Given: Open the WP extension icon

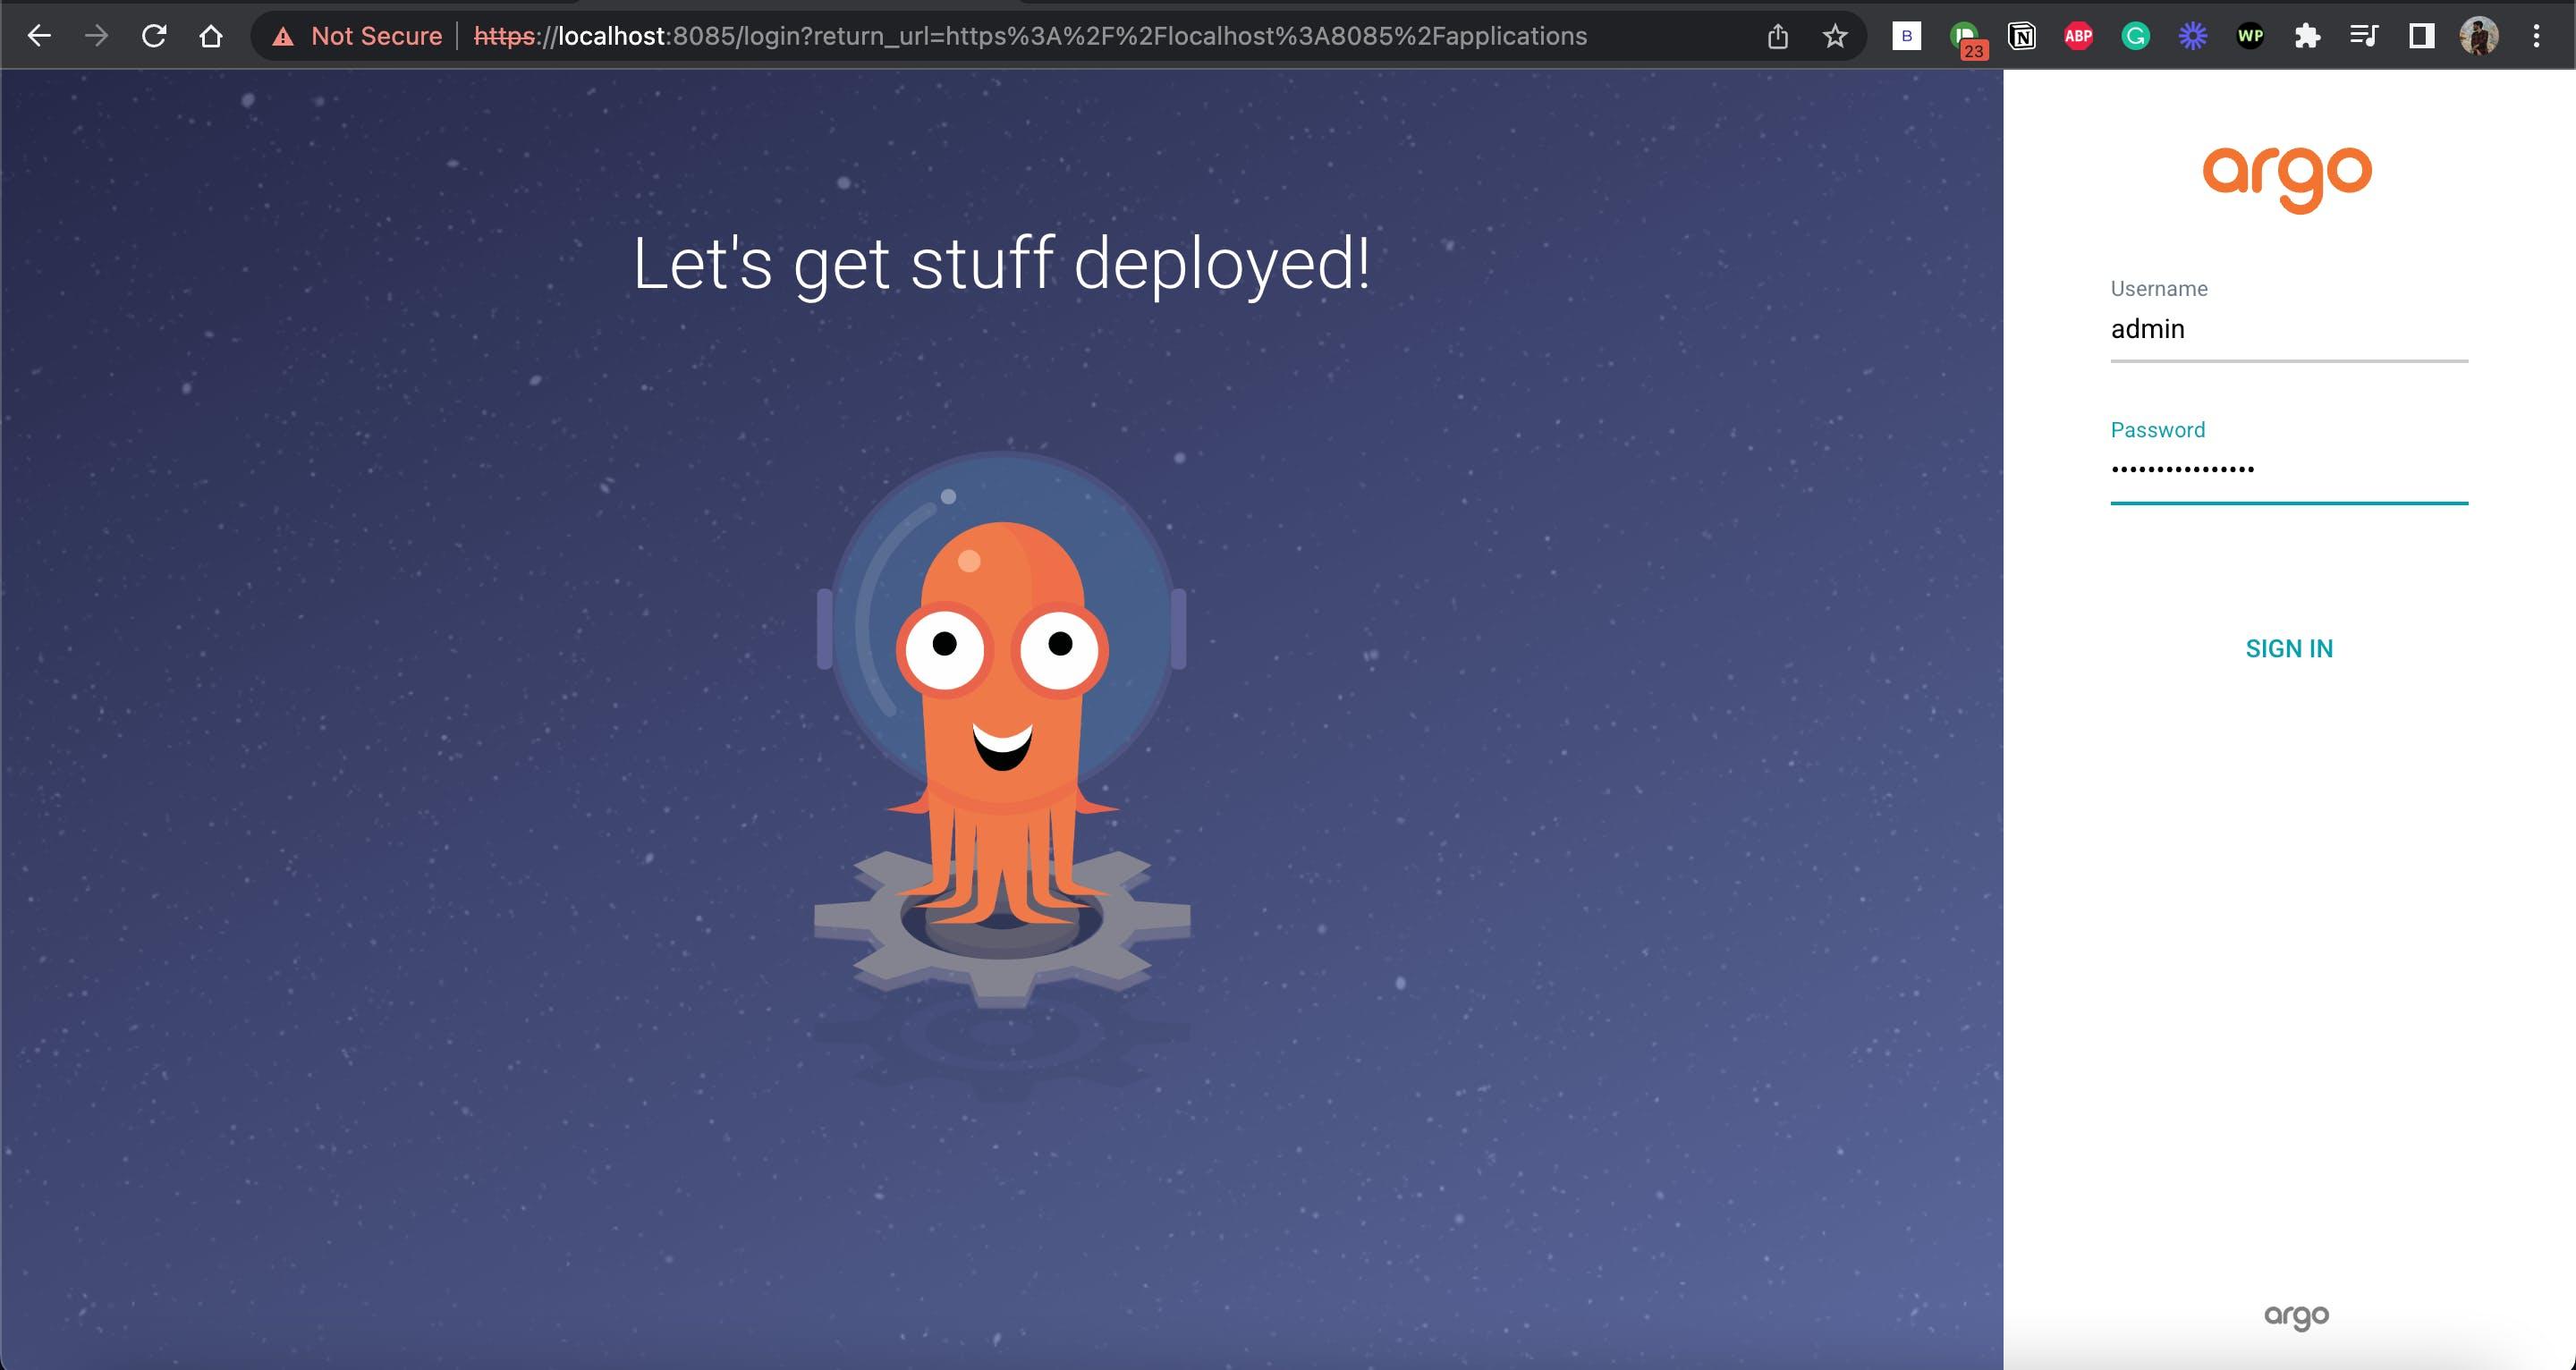Looking at the screenshot, I should [2250, 35].
